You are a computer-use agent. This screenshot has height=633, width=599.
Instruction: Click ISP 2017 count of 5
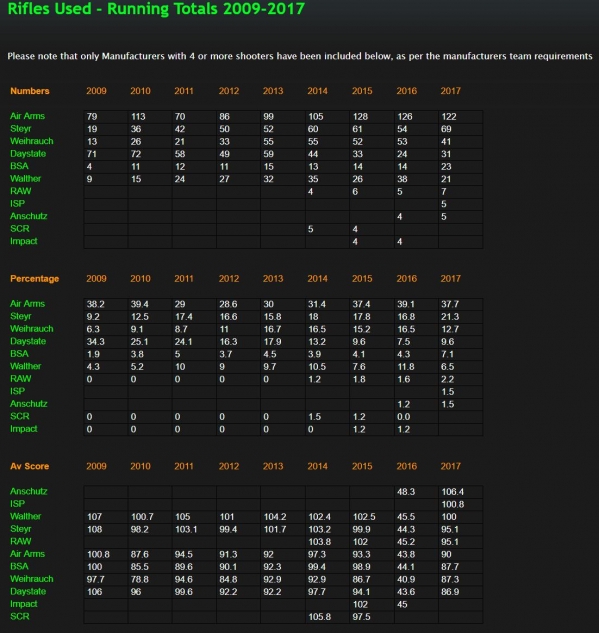(444, 204)
